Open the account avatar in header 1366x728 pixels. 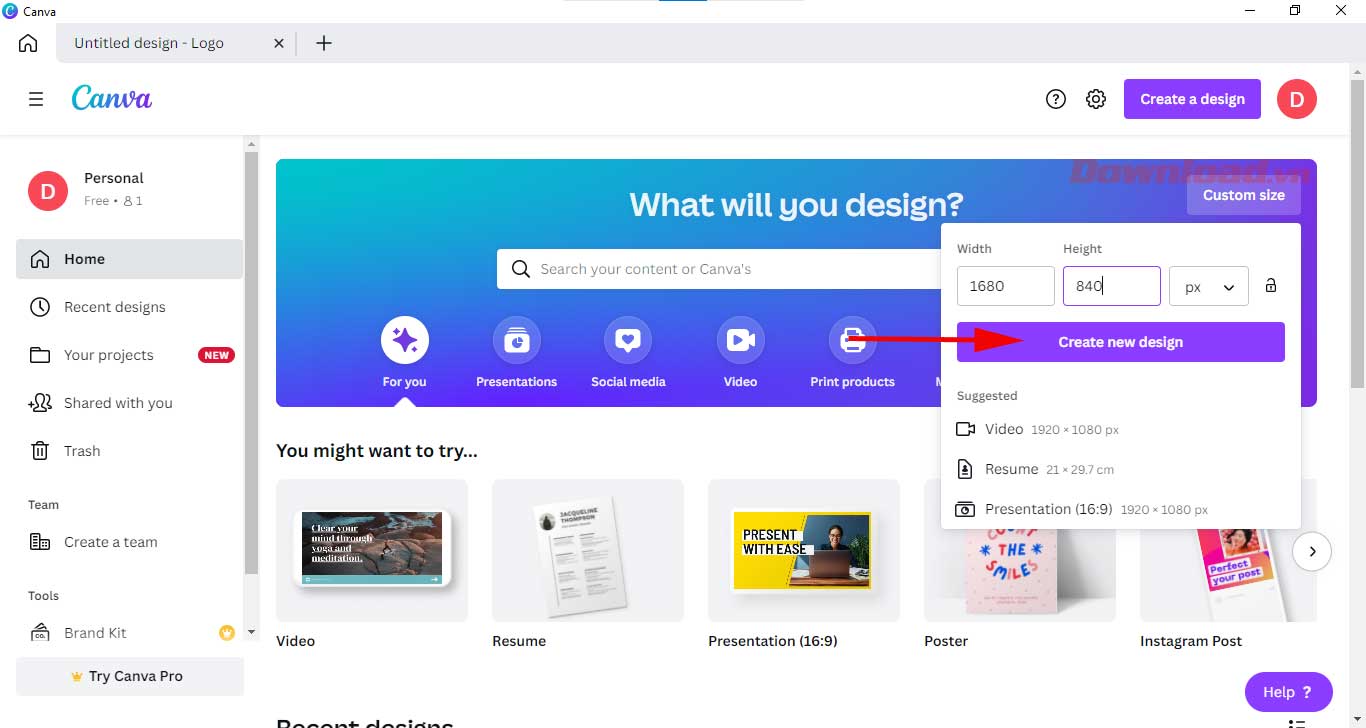(1297, 99)
